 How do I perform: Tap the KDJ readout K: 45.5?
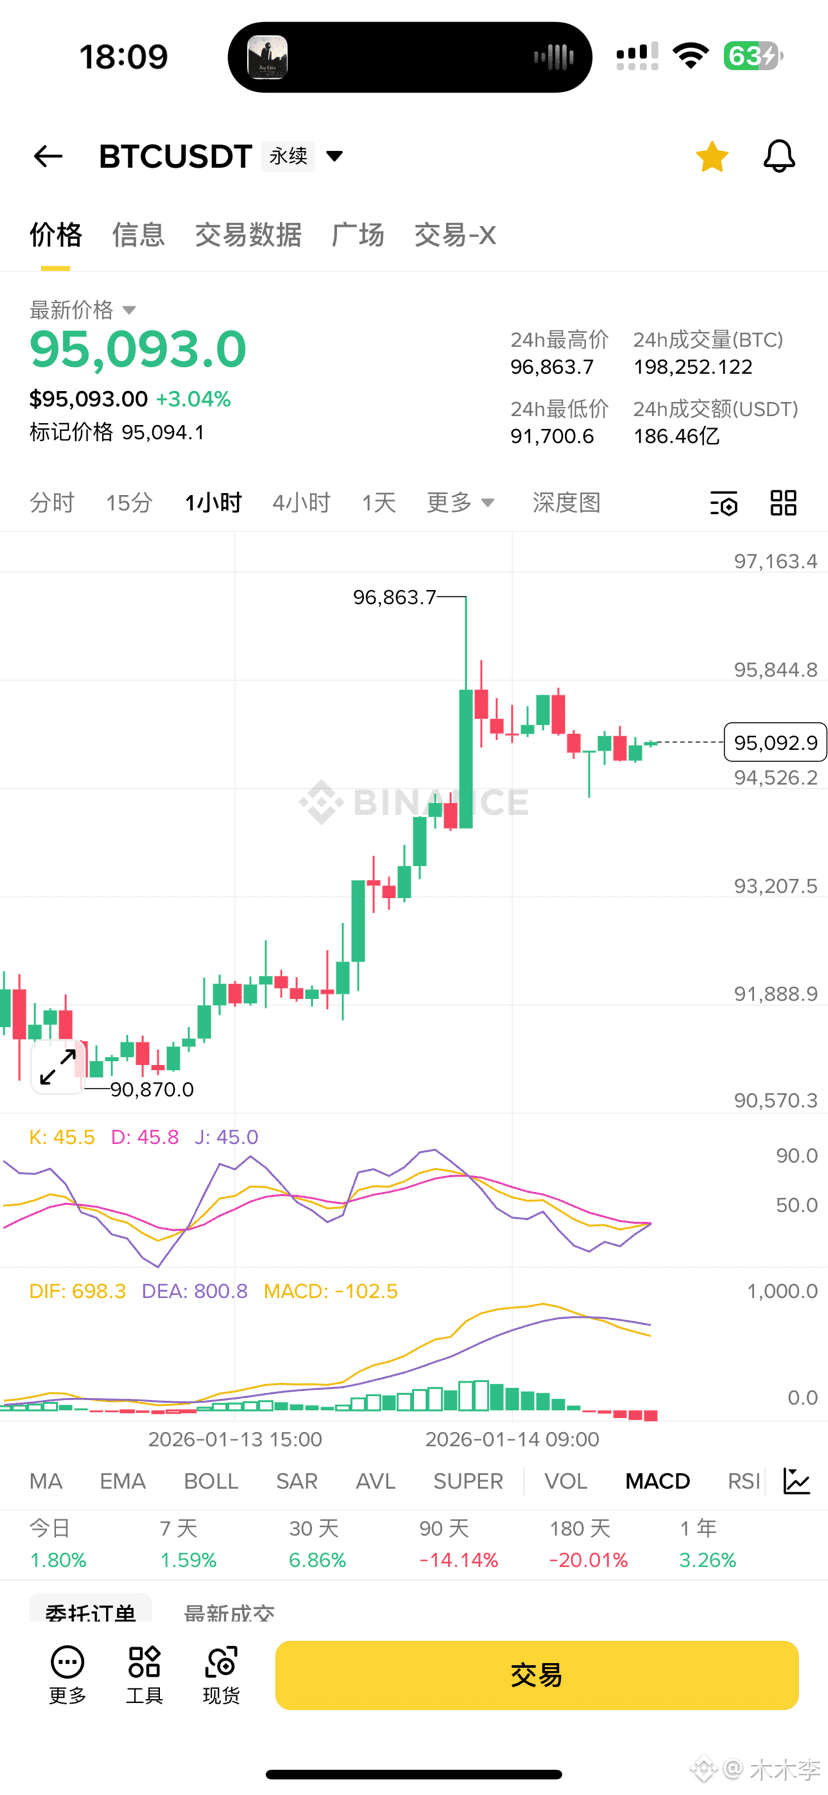(62, 1137)
